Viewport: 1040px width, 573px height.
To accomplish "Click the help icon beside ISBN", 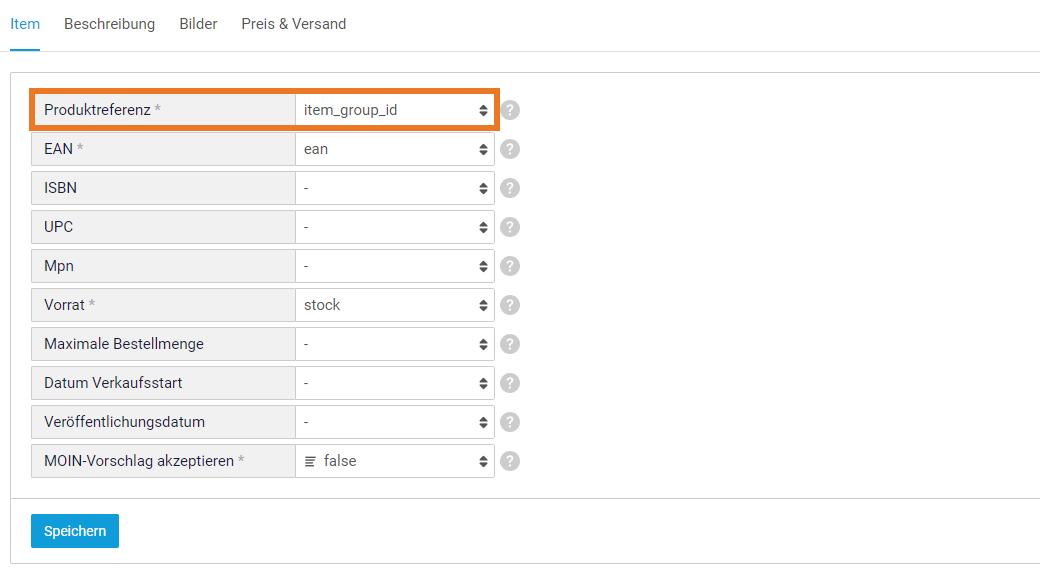I will (509, 188).
